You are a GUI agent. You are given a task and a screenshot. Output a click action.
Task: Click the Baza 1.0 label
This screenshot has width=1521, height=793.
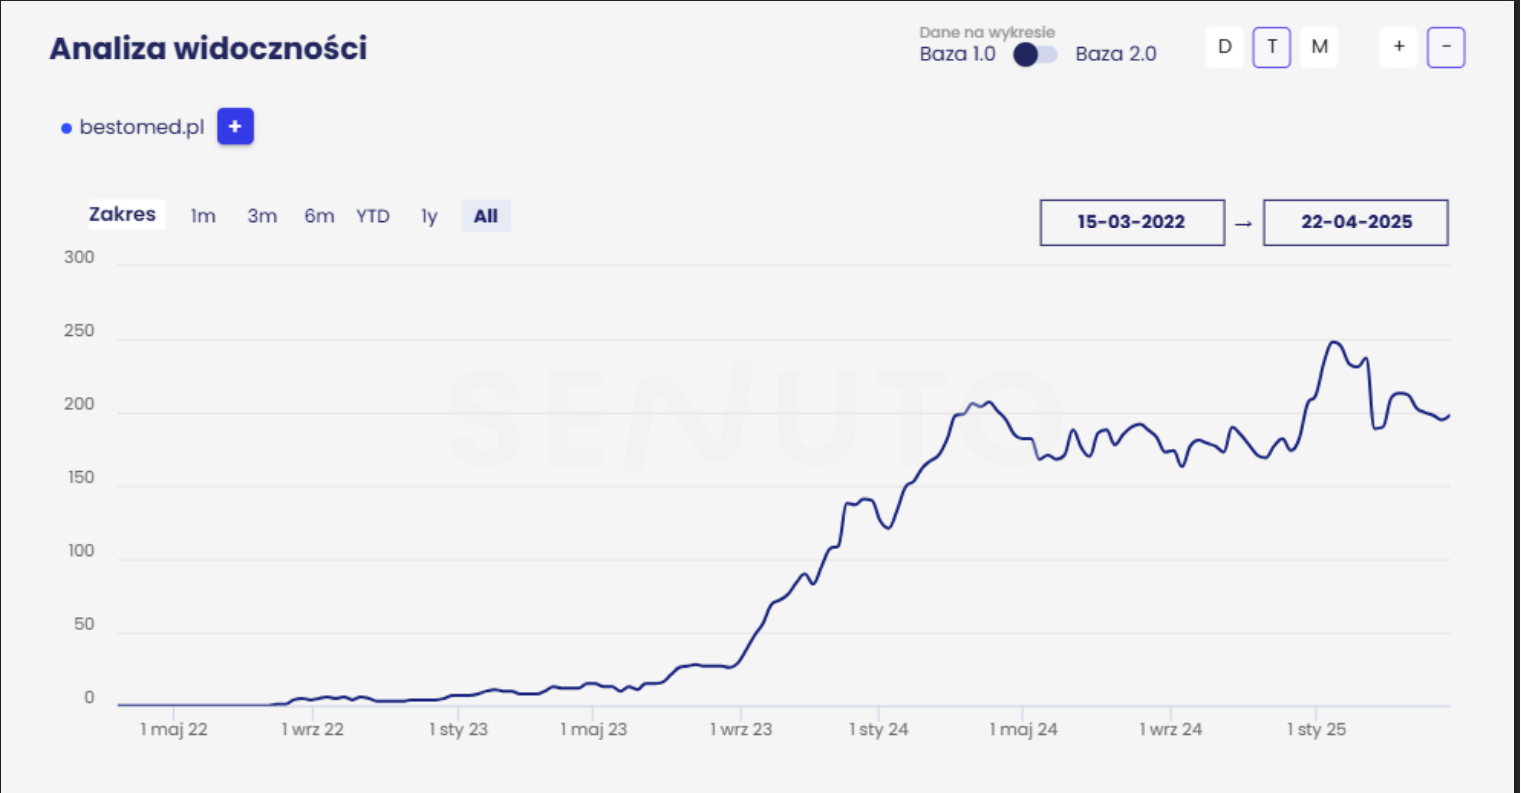pos(957,54)
